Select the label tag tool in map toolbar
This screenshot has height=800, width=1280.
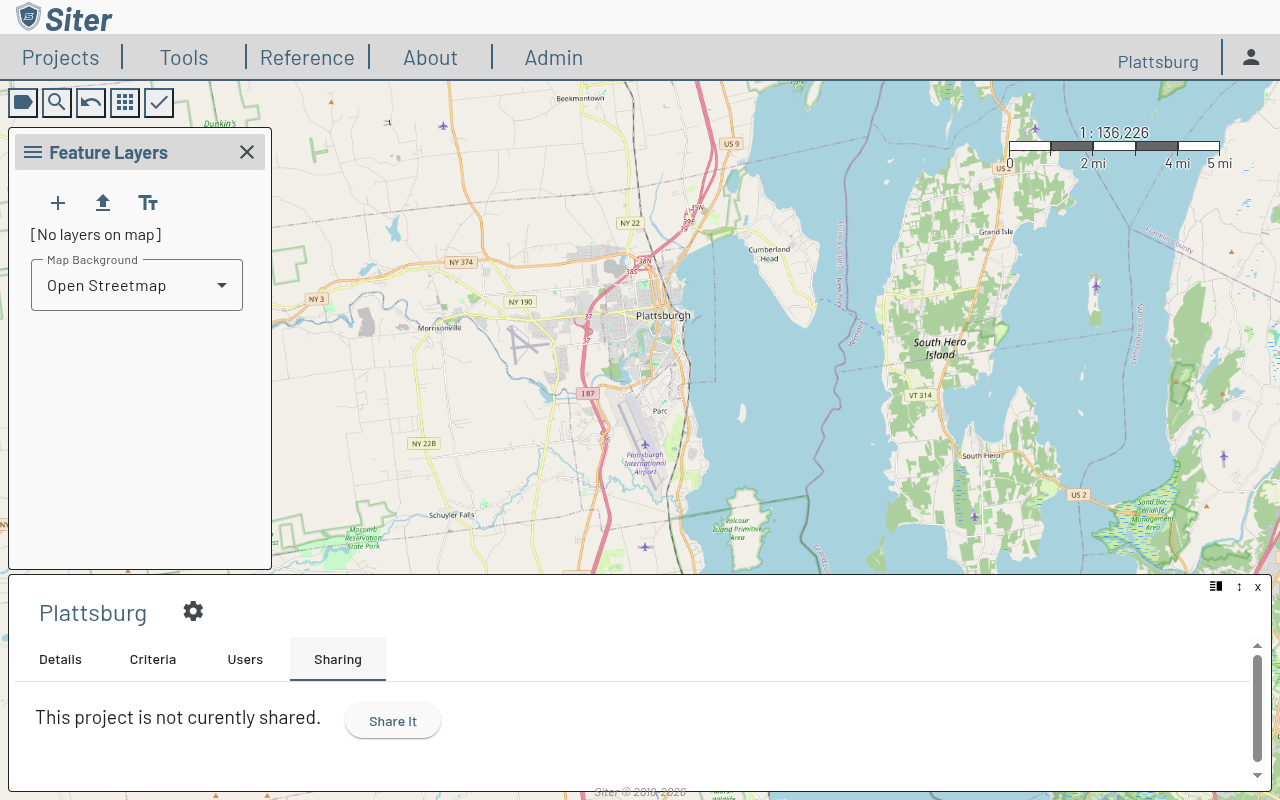[23, 102]
